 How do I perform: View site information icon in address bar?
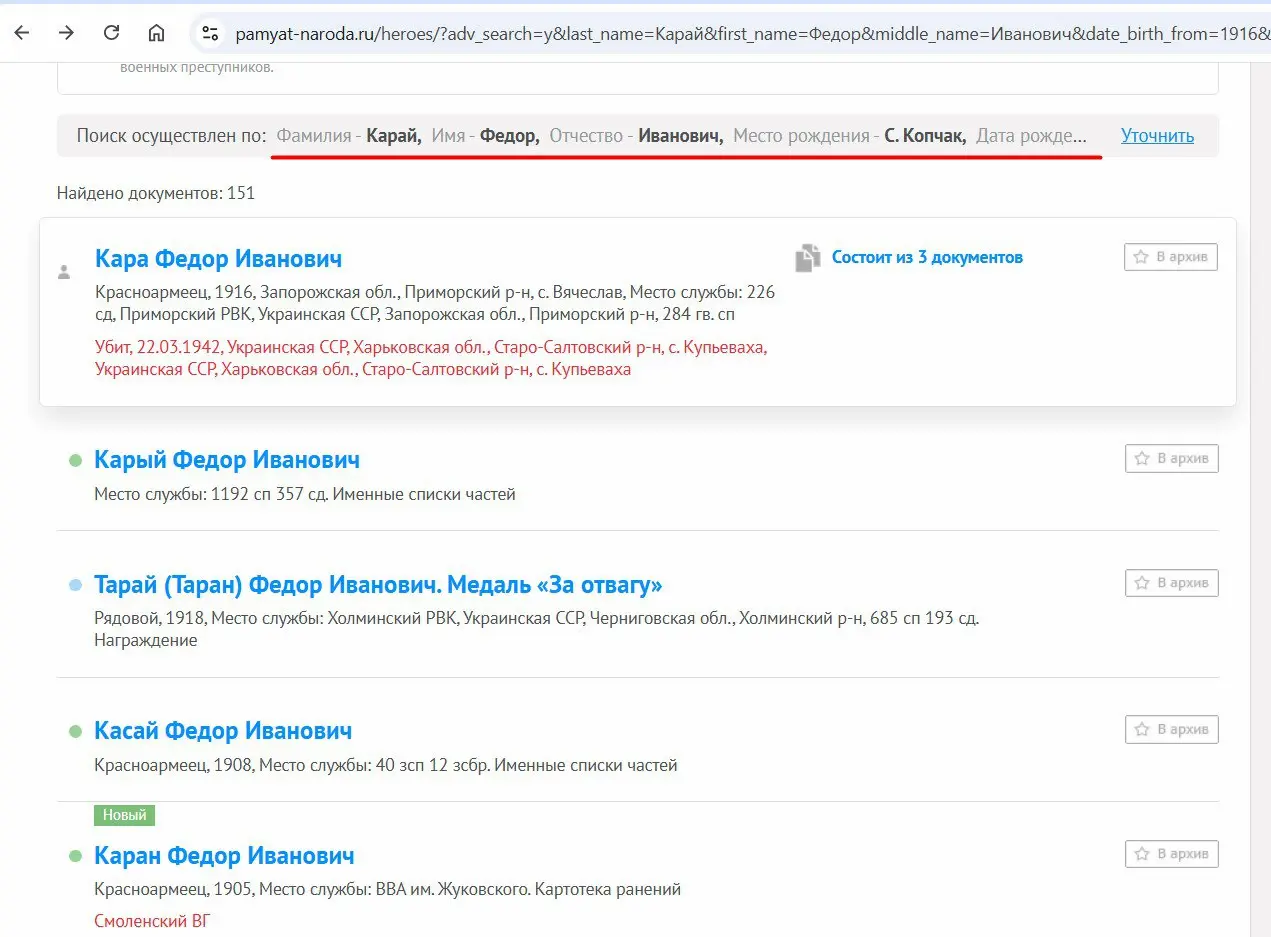click(x=210, y=34)
